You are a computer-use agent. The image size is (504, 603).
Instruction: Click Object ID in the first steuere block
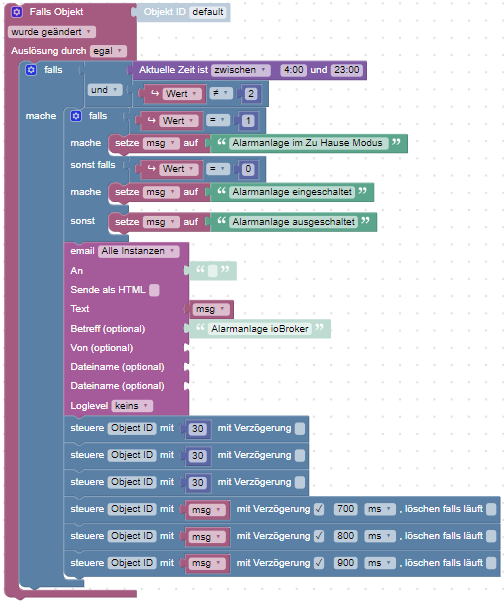(132, 428)
